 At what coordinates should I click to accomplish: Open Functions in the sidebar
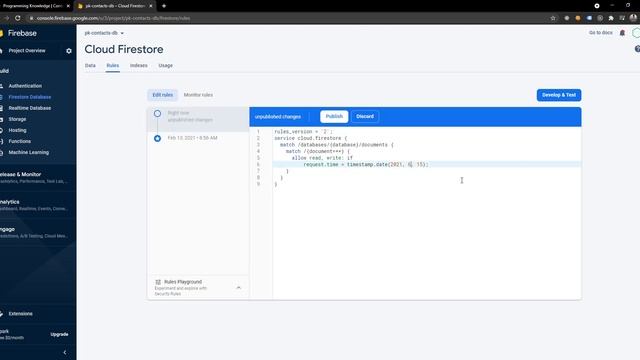point(20,141)
